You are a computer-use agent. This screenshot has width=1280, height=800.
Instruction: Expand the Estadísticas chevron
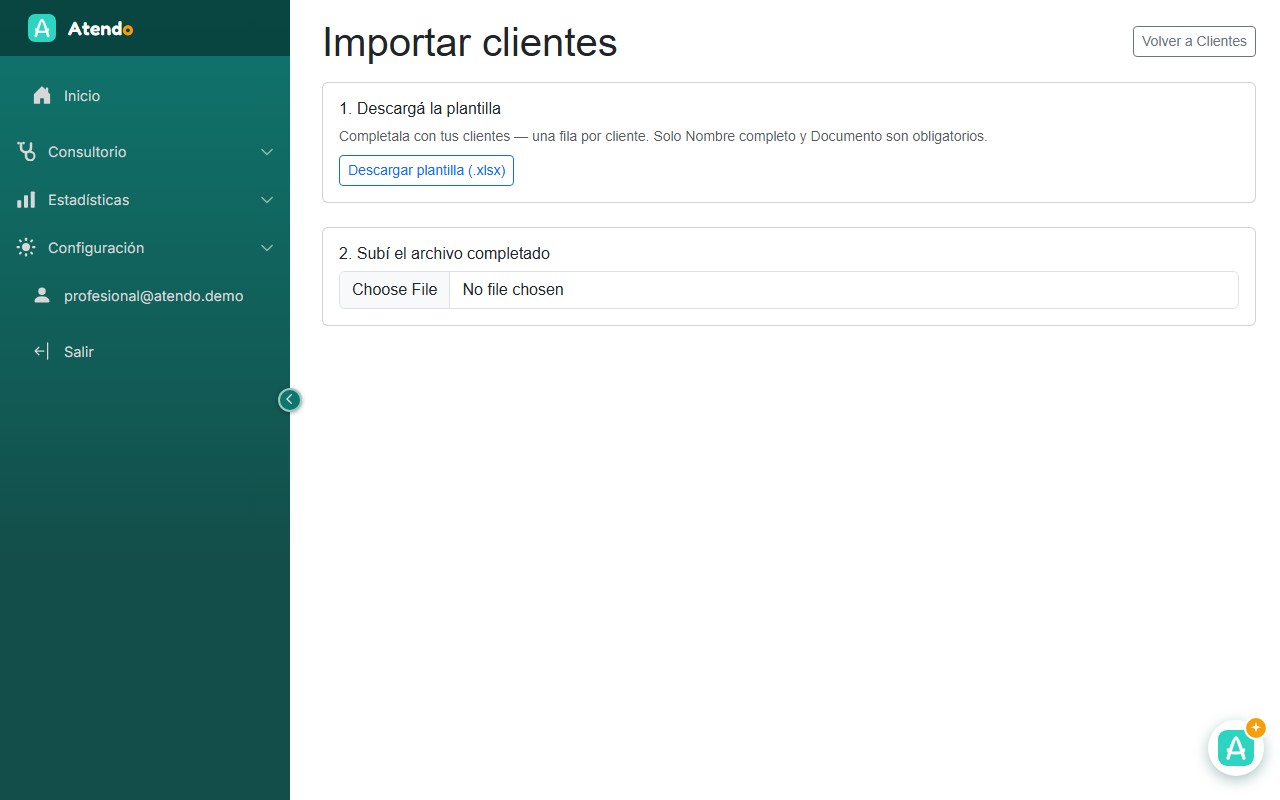coord(267,200)
